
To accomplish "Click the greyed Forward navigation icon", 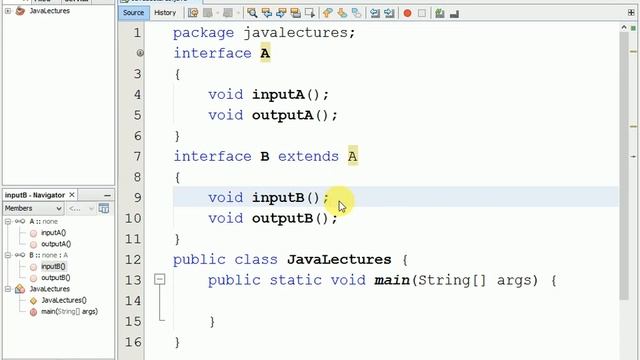I will tap(228, 13).
